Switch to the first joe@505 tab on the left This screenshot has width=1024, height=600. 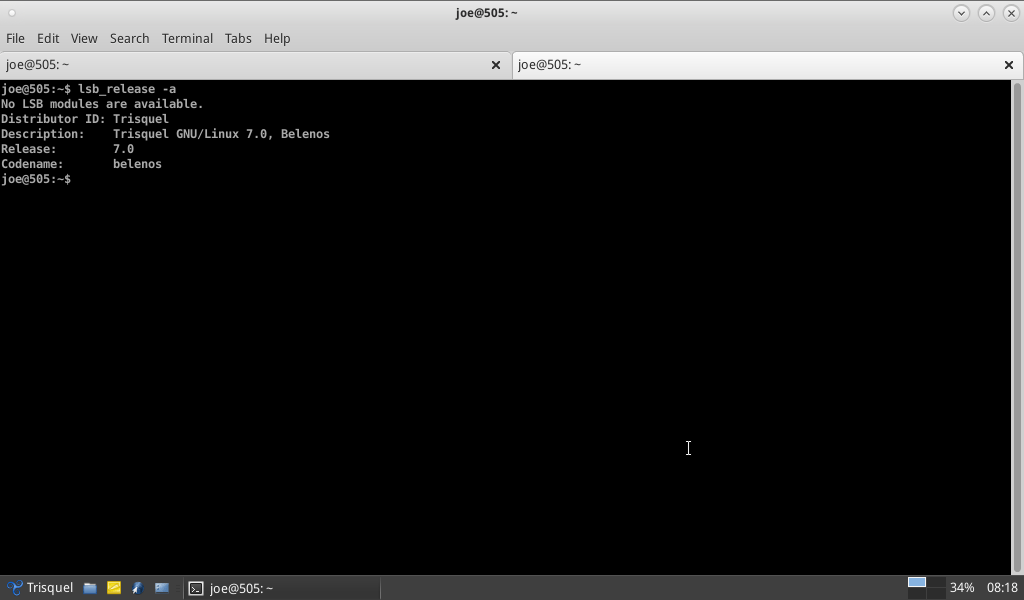pyautogui.click(x=255, y=65)
